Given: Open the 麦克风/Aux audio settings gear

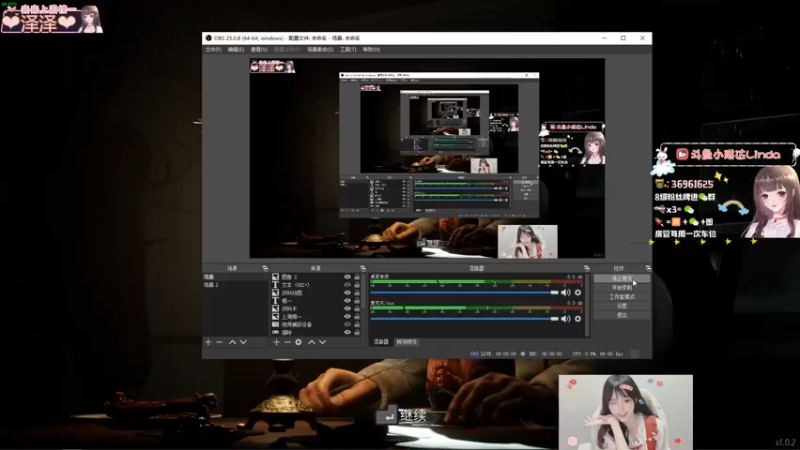Looking at the screenshot, I should [578, 318].
